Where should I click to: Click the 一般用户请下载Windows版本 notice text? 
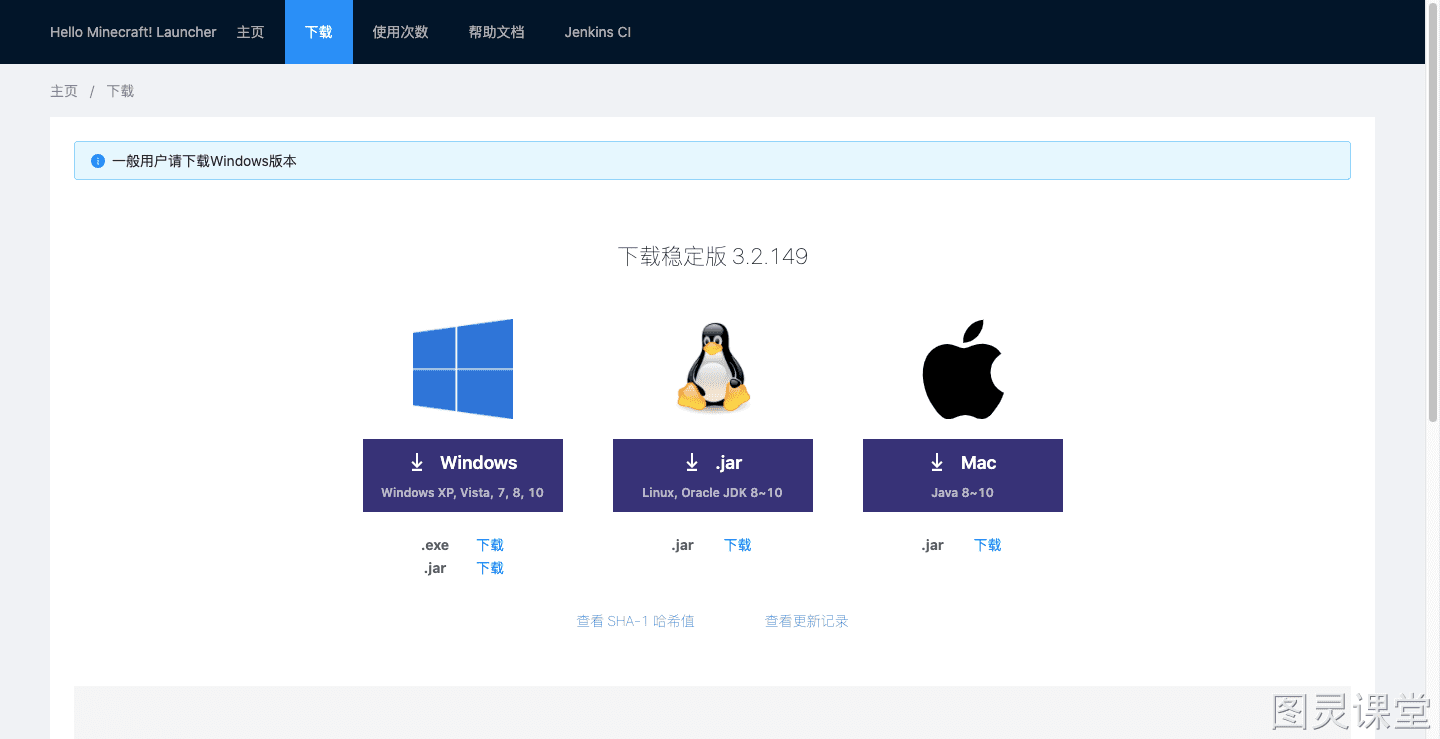[204, 161]
